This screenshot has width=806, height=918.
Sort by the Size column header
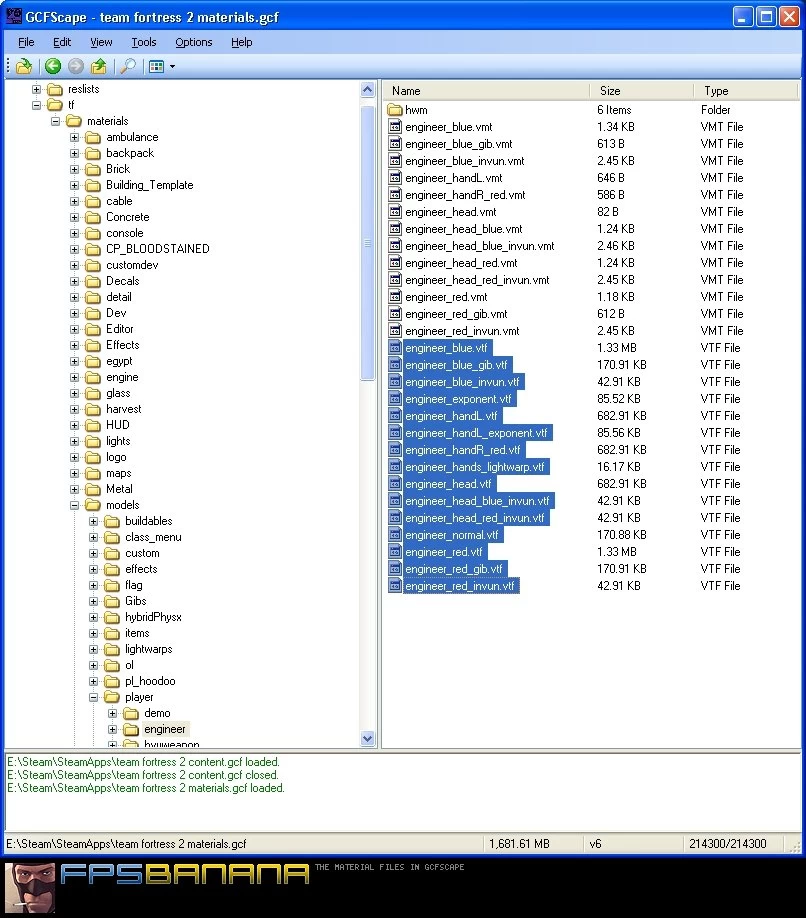642,91
